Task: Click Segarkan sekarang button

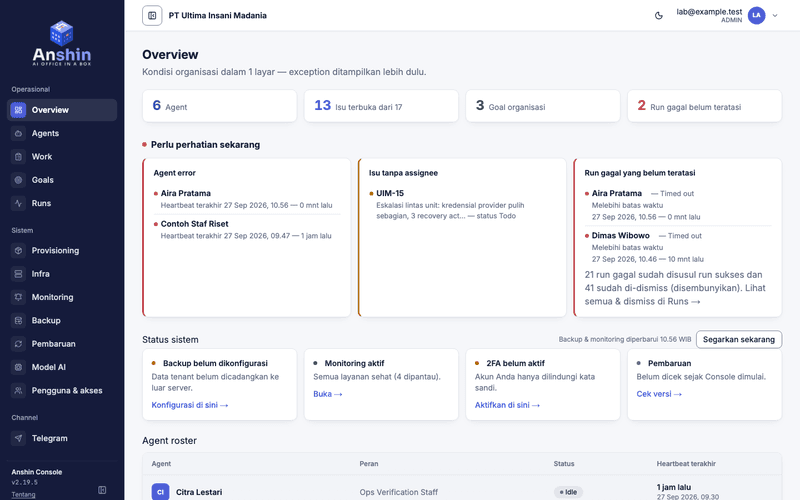Action: 739,339
